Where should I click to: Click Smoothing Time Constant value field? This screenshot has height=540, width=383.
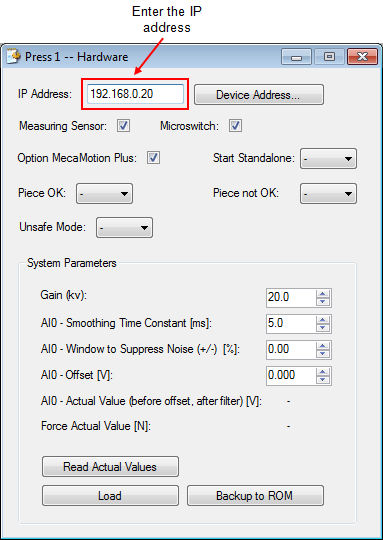click(291, 324)
